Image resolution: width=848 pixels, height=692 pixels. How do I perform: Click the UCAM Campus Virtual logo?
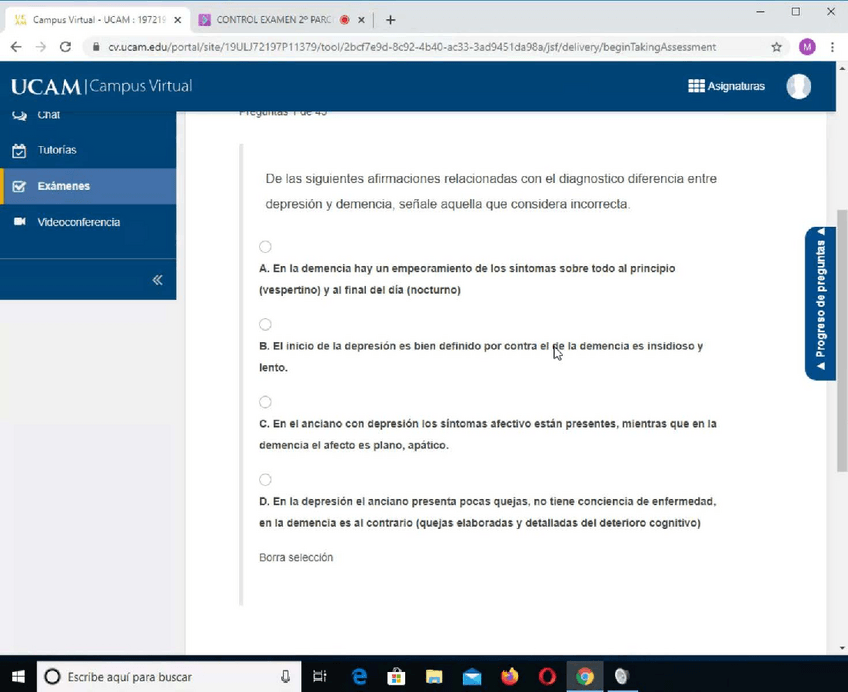(102, 86)
